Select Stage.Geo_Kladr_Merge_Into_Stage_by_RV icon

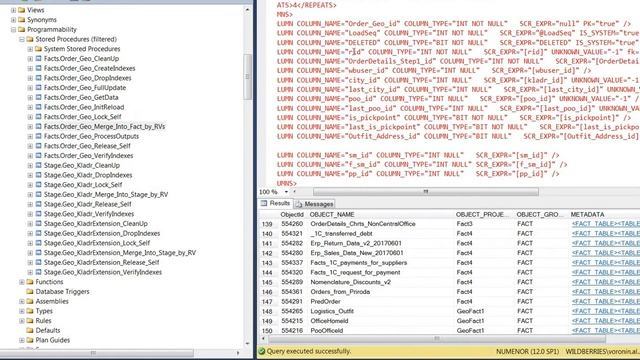coord(39,195)
